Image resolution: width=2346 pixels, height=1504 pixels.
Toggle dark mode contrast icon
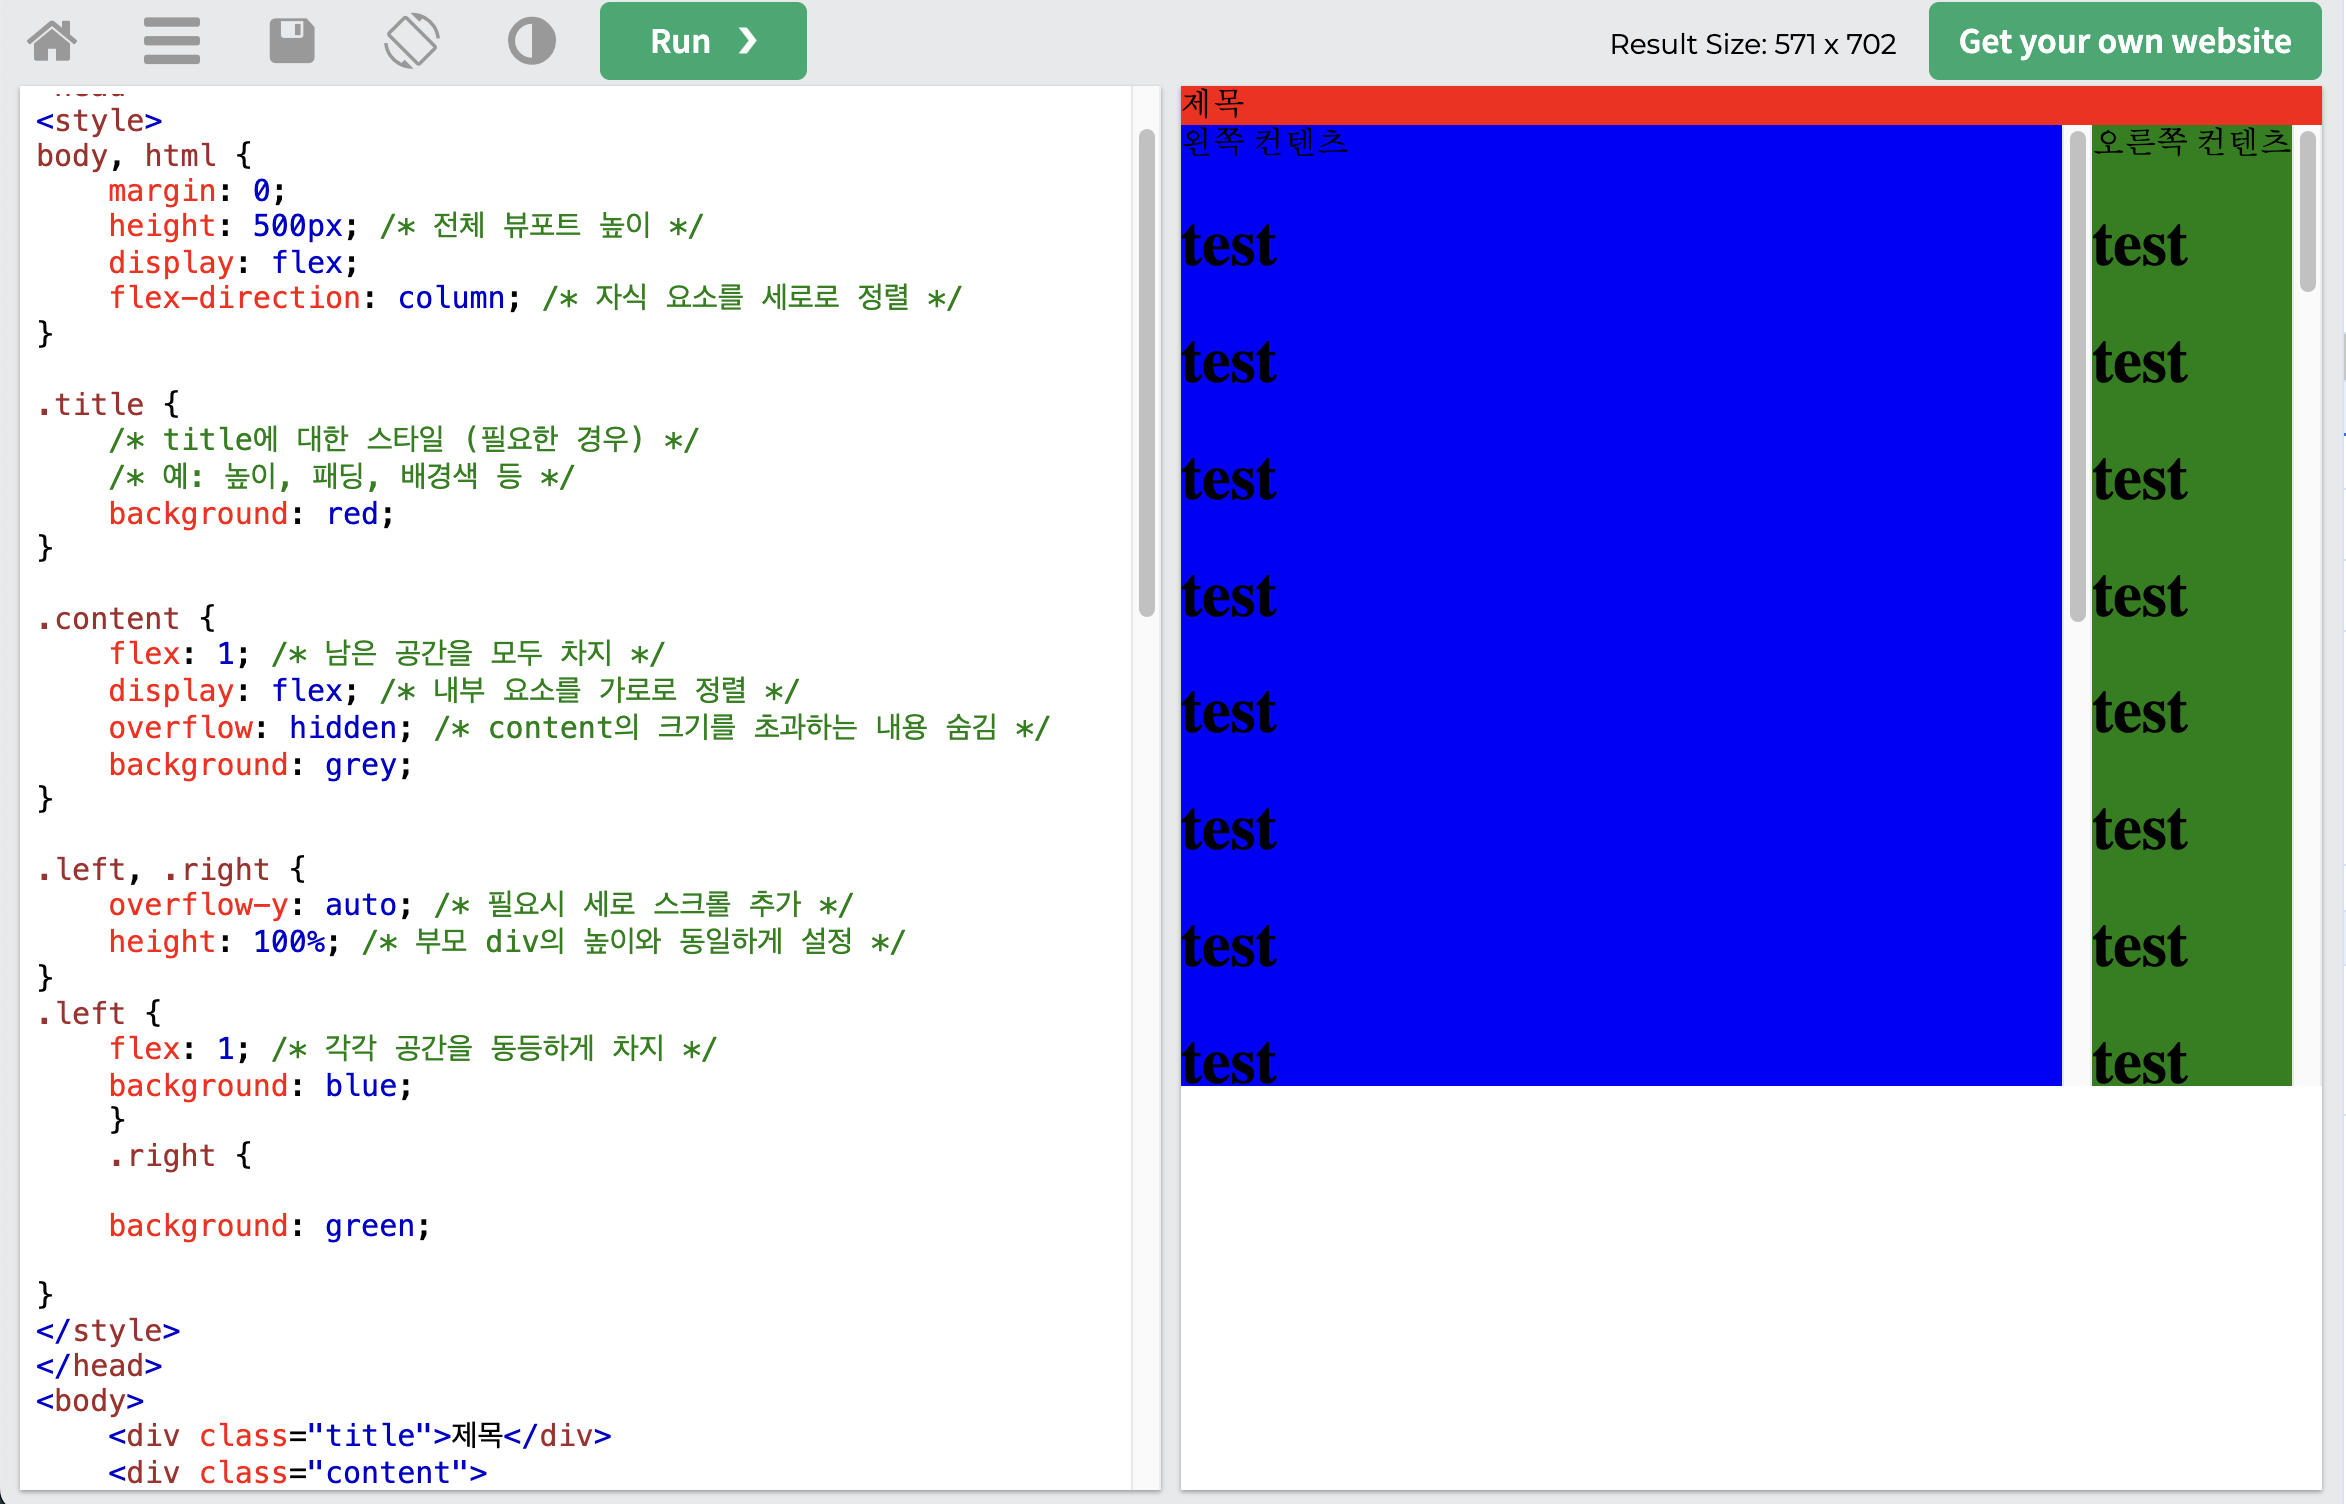click(x=531, y=41)
